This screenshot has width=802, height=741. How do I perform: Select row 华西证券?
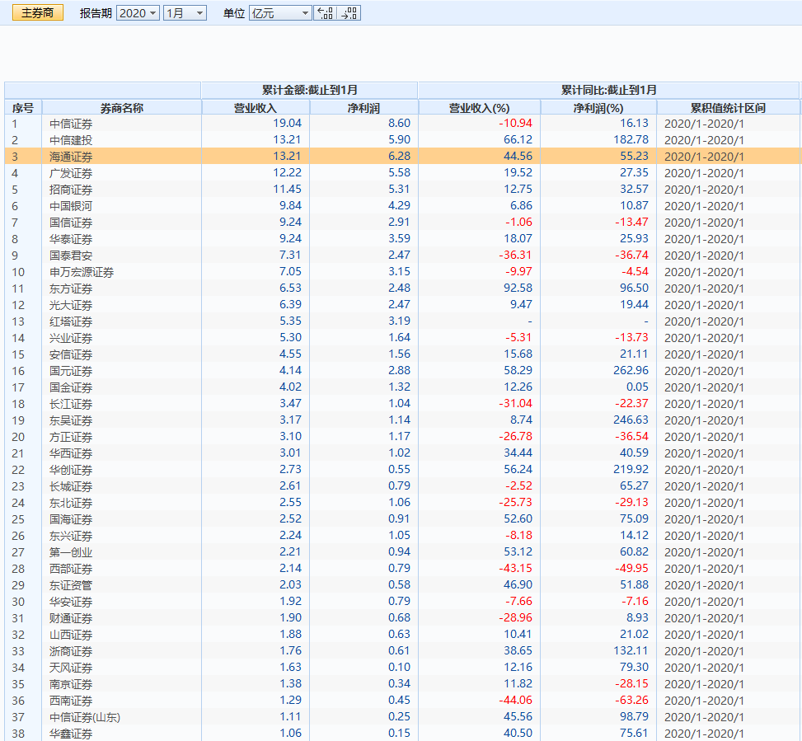click(402, 453)
